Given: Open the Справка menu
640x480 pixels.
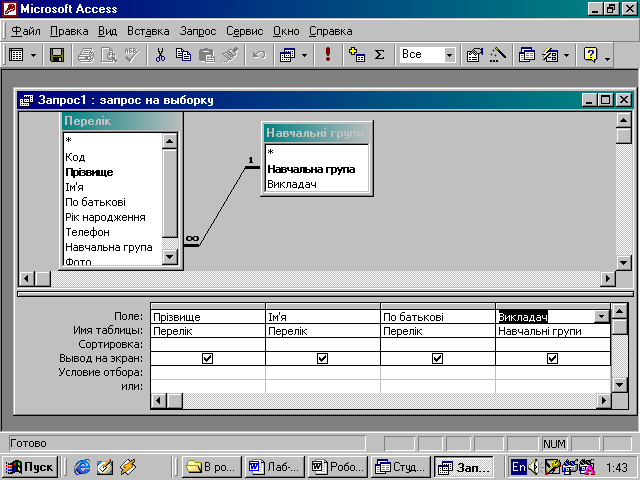Looking at the screenshot, I should (x=331, y=31).
